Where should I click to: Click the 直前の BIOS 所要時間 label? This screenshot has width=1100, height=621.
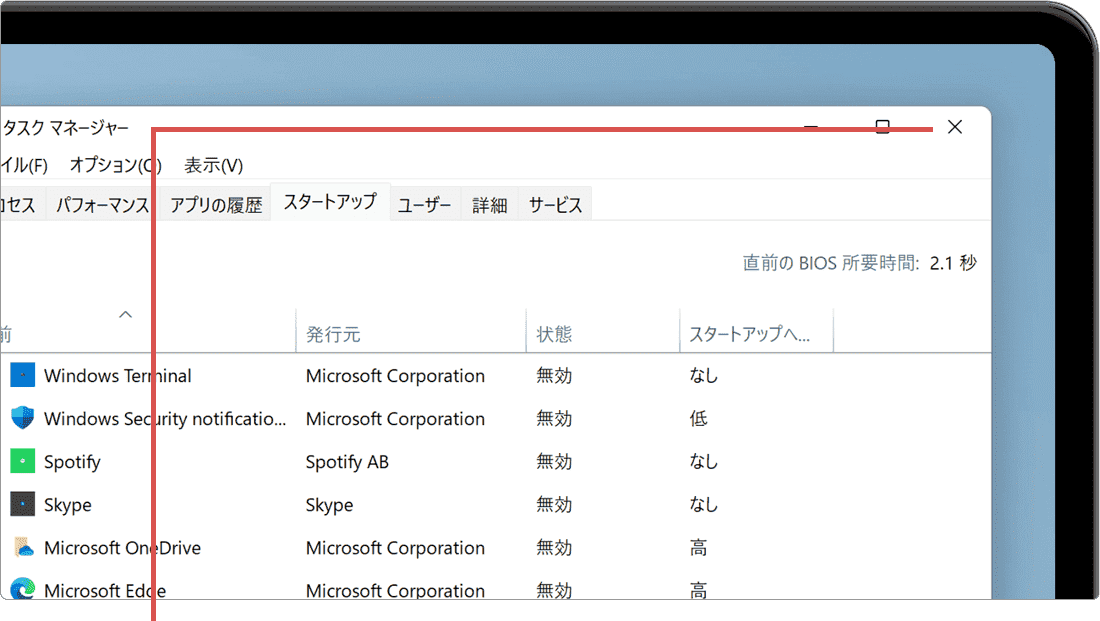[831, 263]
